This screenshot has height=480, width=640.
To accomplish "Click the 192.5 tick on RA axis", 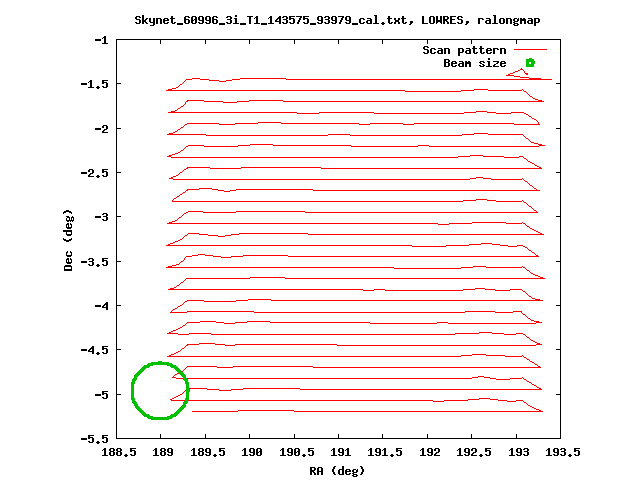I will pyautogui.click(x=472, y=452).
